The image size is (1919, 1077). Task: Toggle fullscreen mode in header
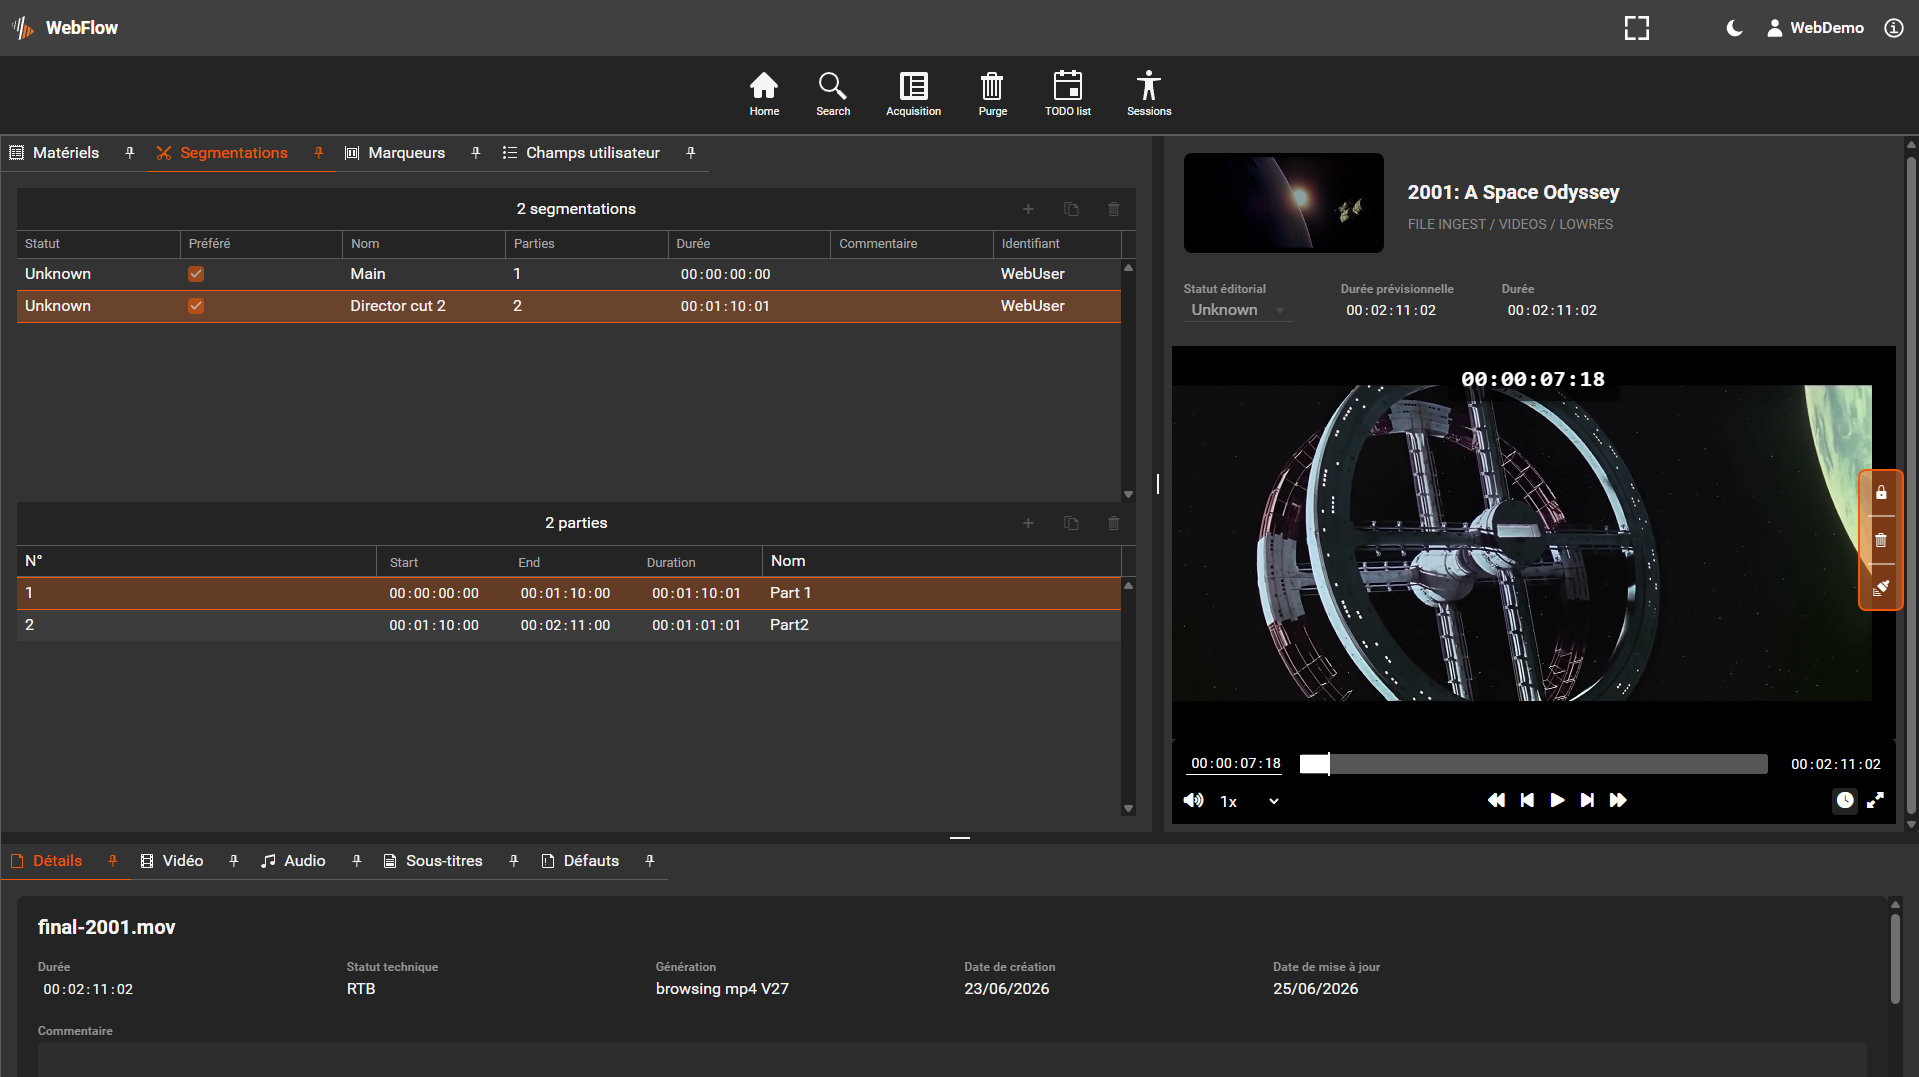click(1637, 28)
